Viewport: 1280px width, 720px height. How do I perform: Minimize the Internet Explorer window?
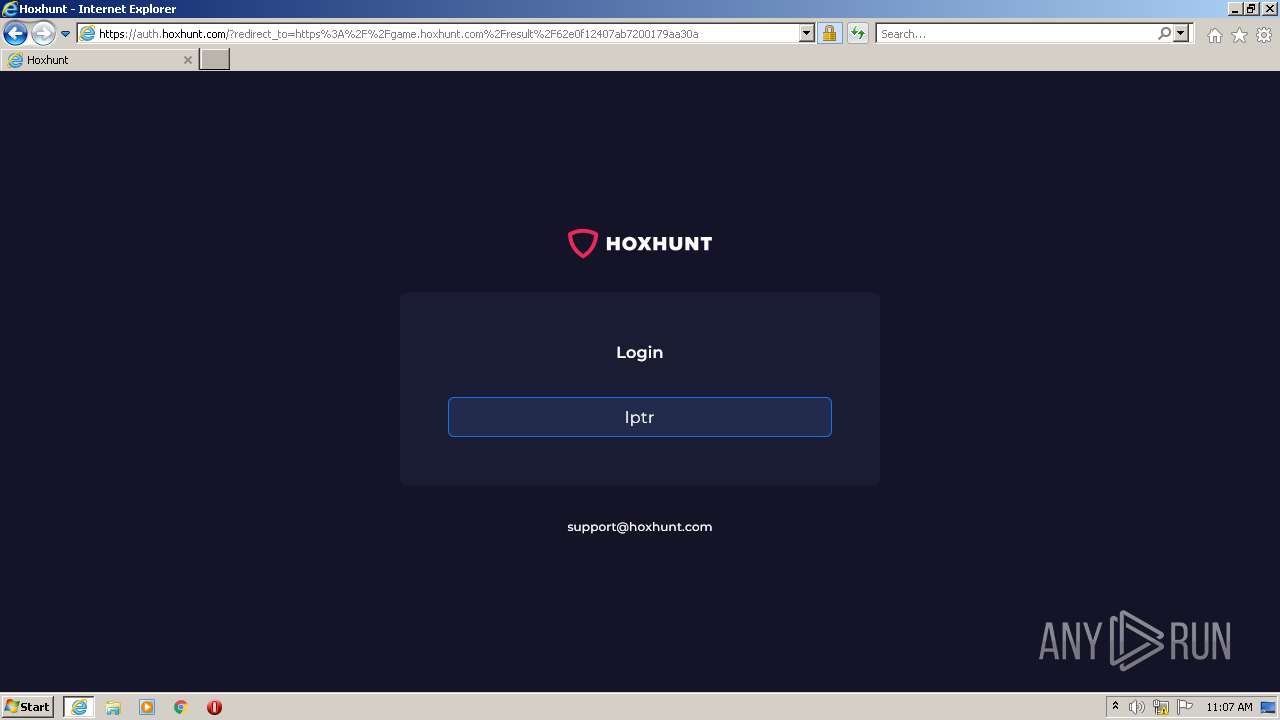(x=1234, y=8)
